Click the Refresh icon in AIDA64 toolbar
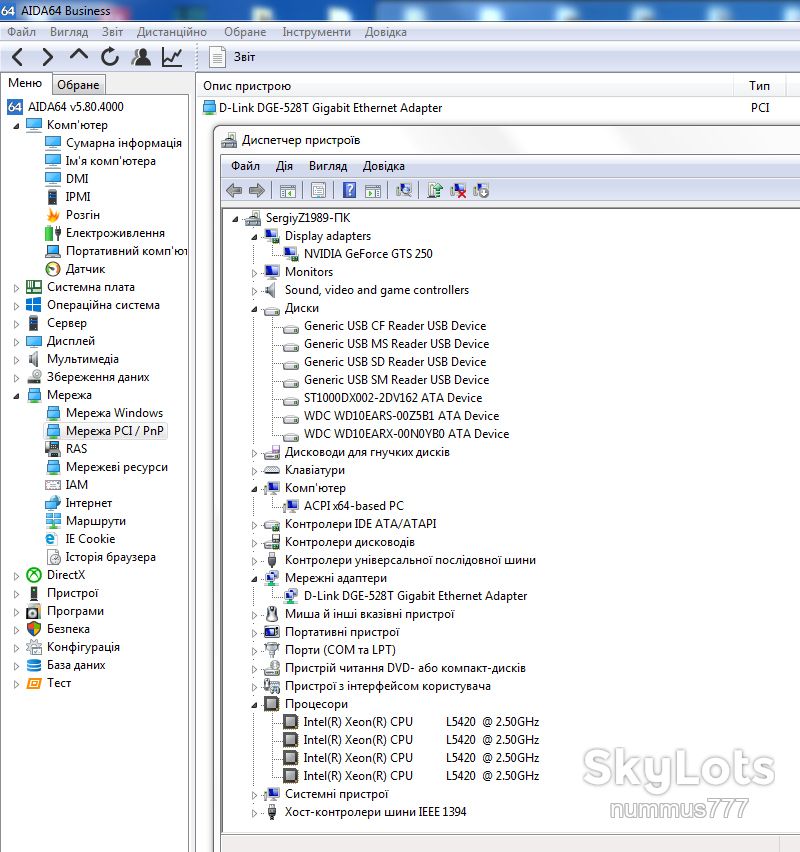The image size is (800, 852). pyautogui.click(x=110, y=57)
